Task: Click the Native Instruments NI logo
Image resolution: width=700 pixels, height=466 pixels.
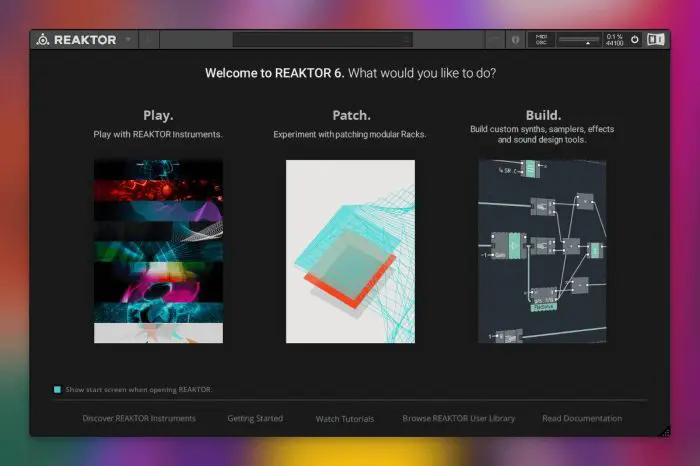Action: [x=655, y=40]
